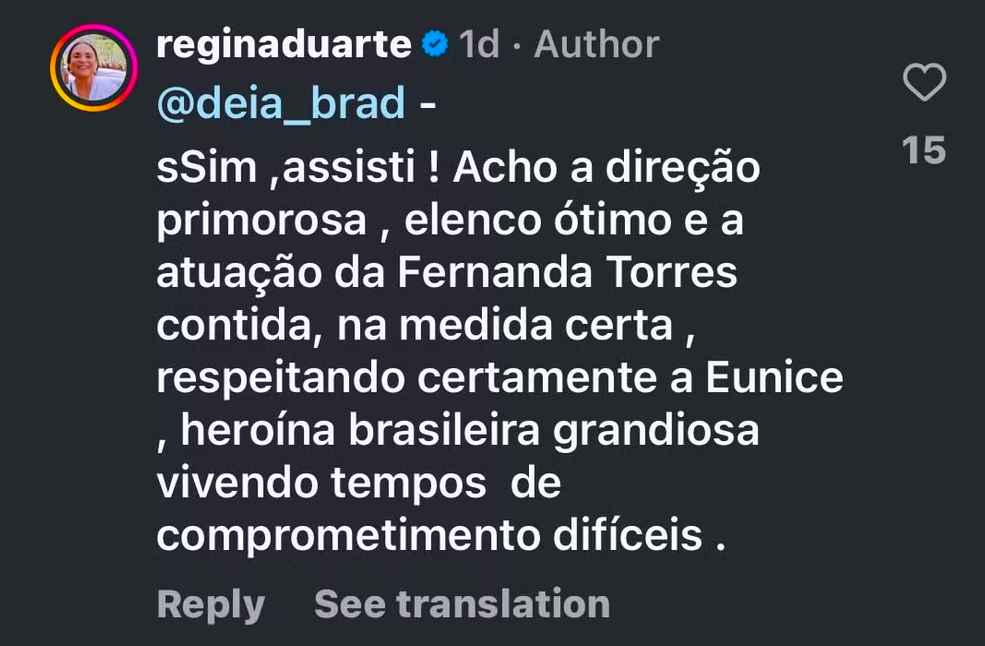Viewport: 985px width, 646px height.
Task: Open the @deia_brad mention
Action: 281,103
